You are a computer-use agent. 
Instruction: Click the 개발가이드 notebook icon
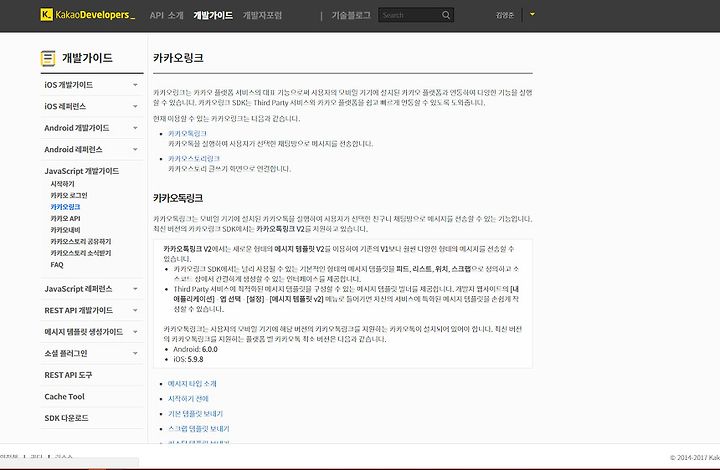(x=48, y=58)
